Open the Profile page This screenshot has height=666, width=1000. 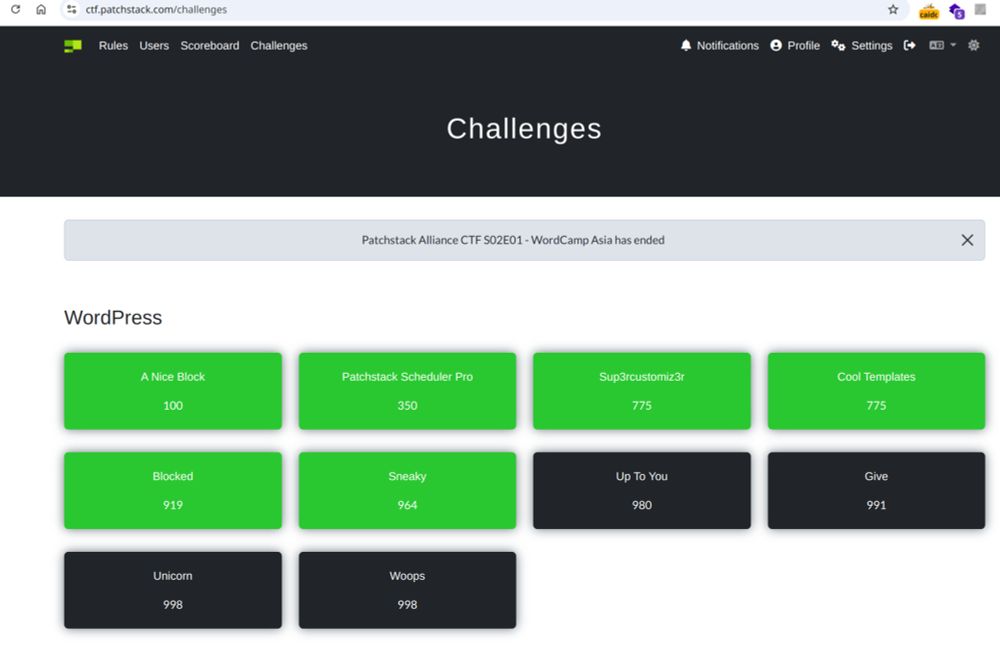pos(795,46)
